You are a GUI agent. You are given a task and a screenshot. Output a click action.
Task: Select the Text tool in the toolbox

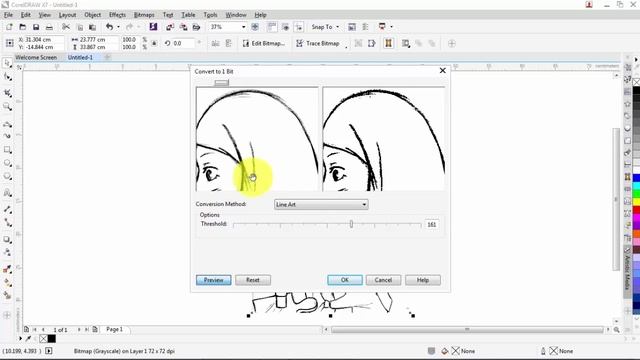click(7, 193)
